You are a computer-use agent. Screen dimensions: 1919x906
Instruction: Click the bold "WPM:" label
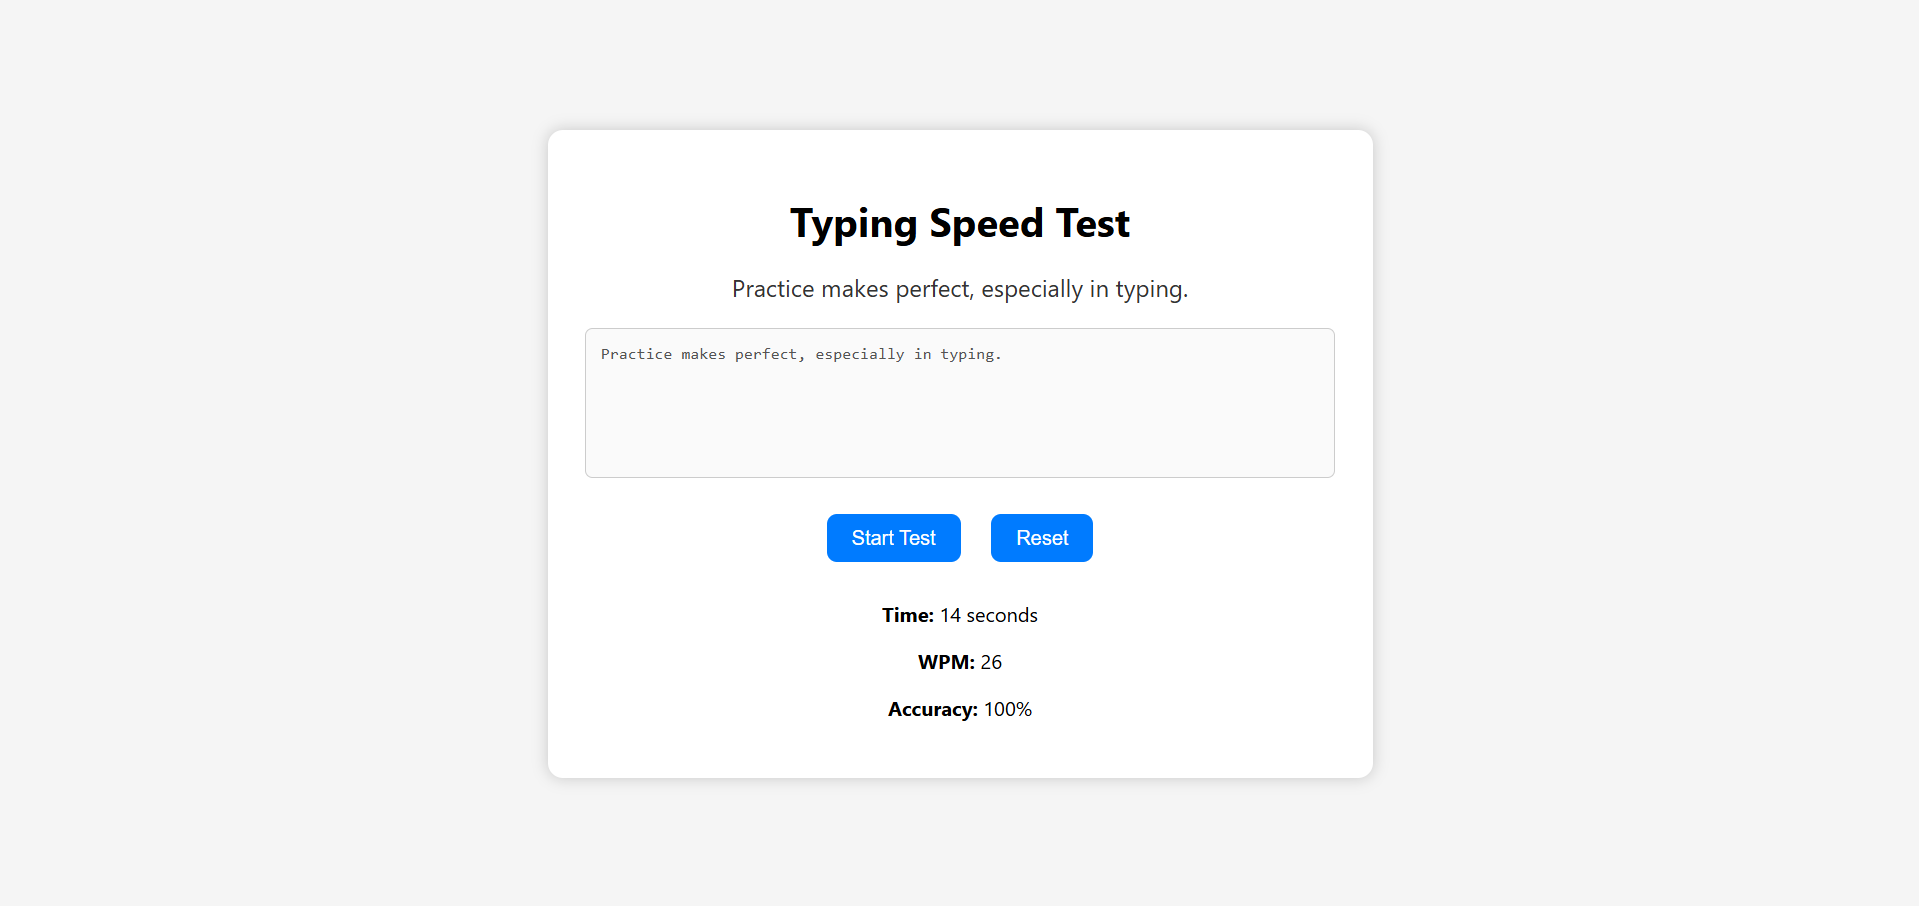point(945,662)
